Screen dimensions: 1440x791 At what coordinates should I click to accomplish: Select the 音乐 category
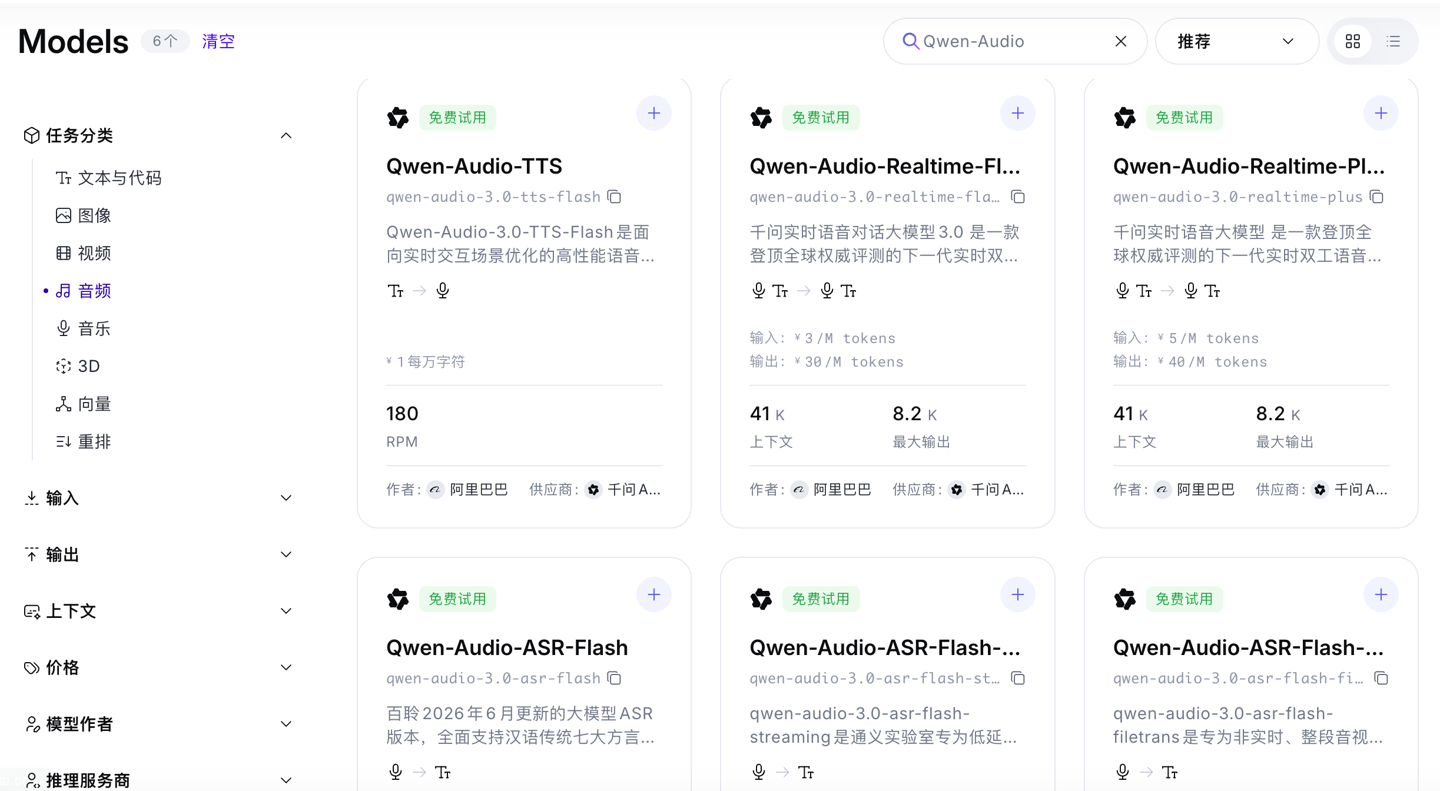84,328
